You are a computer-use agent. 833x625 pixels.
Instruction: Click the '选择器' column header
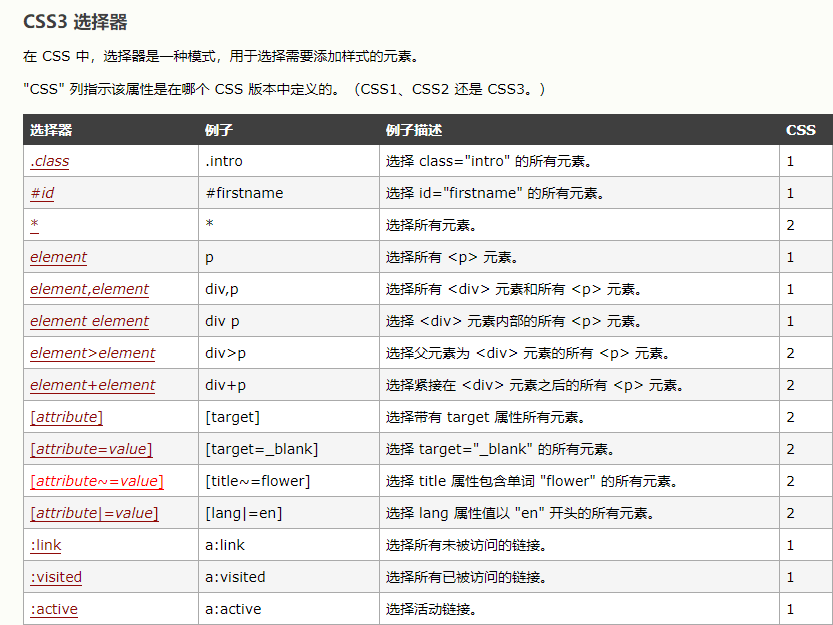point(51,130)
